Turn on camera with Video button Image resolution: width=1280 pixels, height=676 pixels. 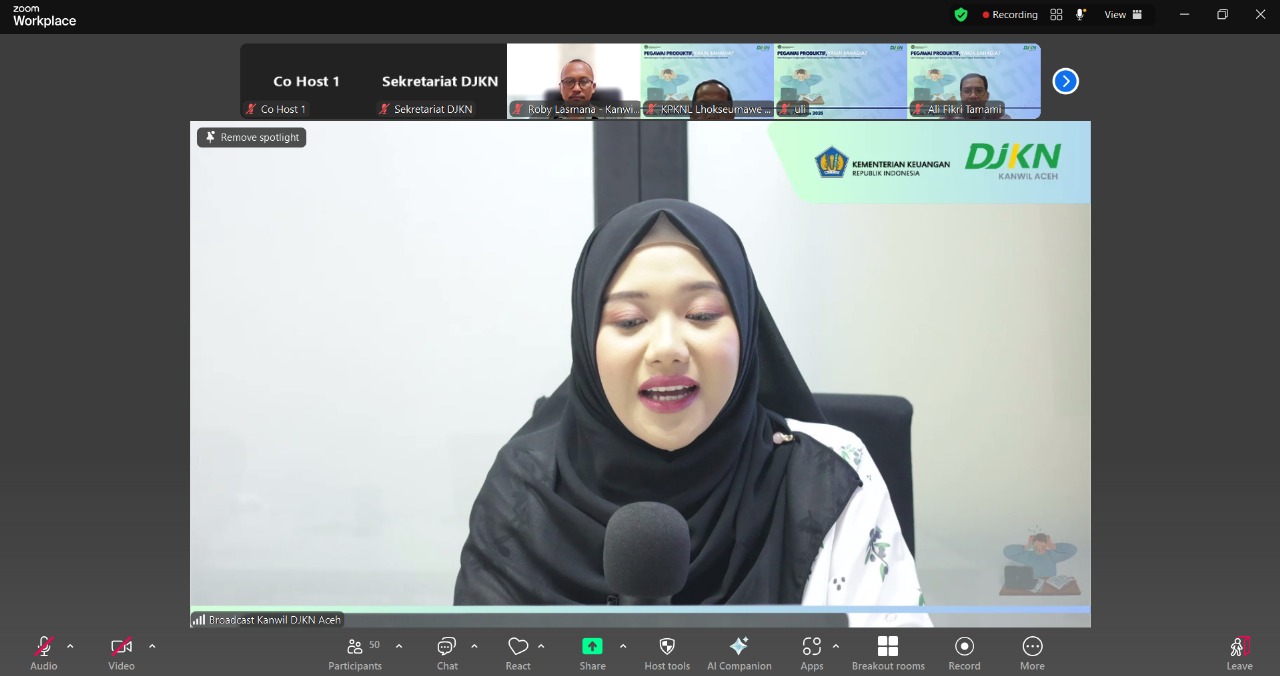(x=121, y=653)
